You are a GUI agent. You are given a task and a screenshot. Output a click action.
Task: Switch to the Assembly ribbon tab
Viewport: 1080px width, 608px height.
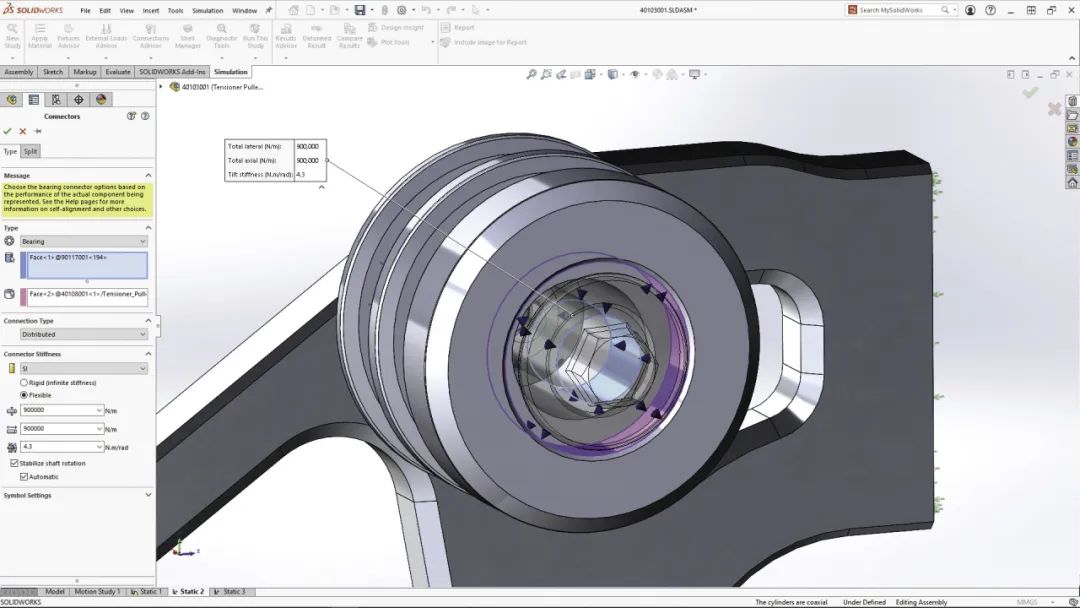click(x=20, y=72)
